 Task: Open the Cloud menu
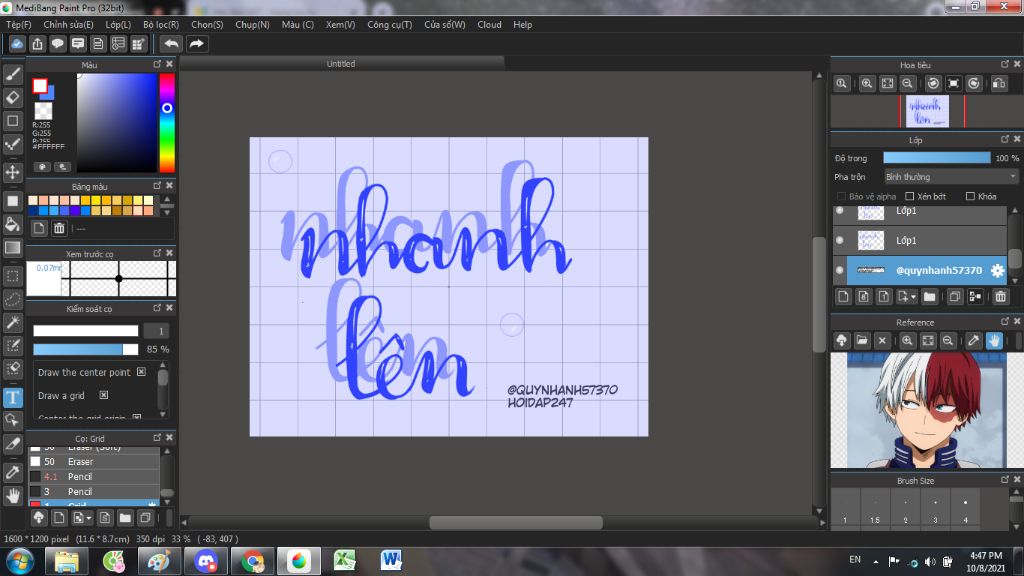489,25
